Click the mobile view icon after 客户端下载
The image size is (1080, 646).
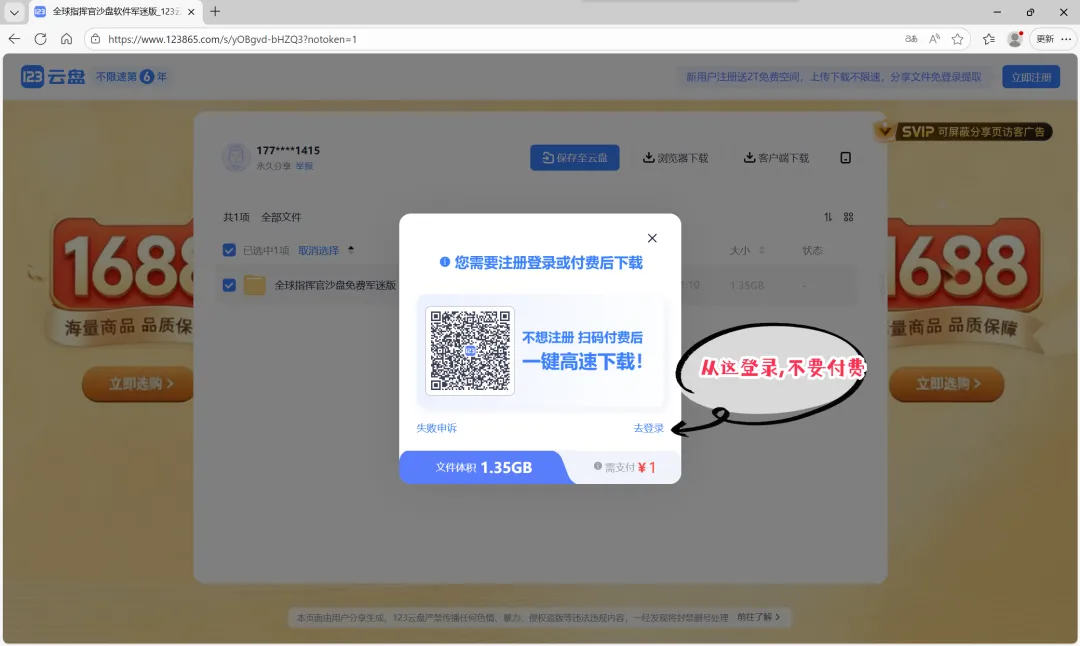click(x=845, y=158)
